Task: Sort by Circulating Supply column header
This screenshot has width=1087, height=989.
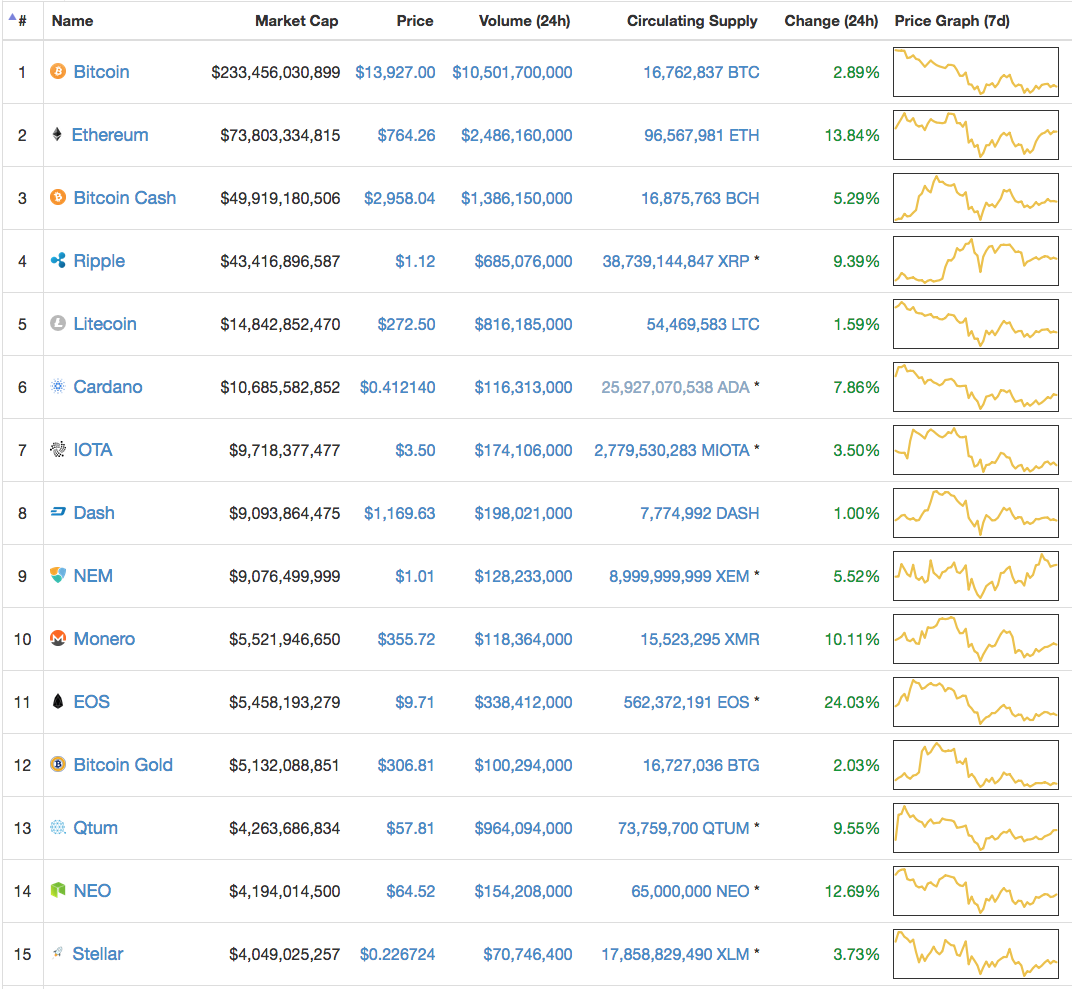Action: [x=692, y=21]
